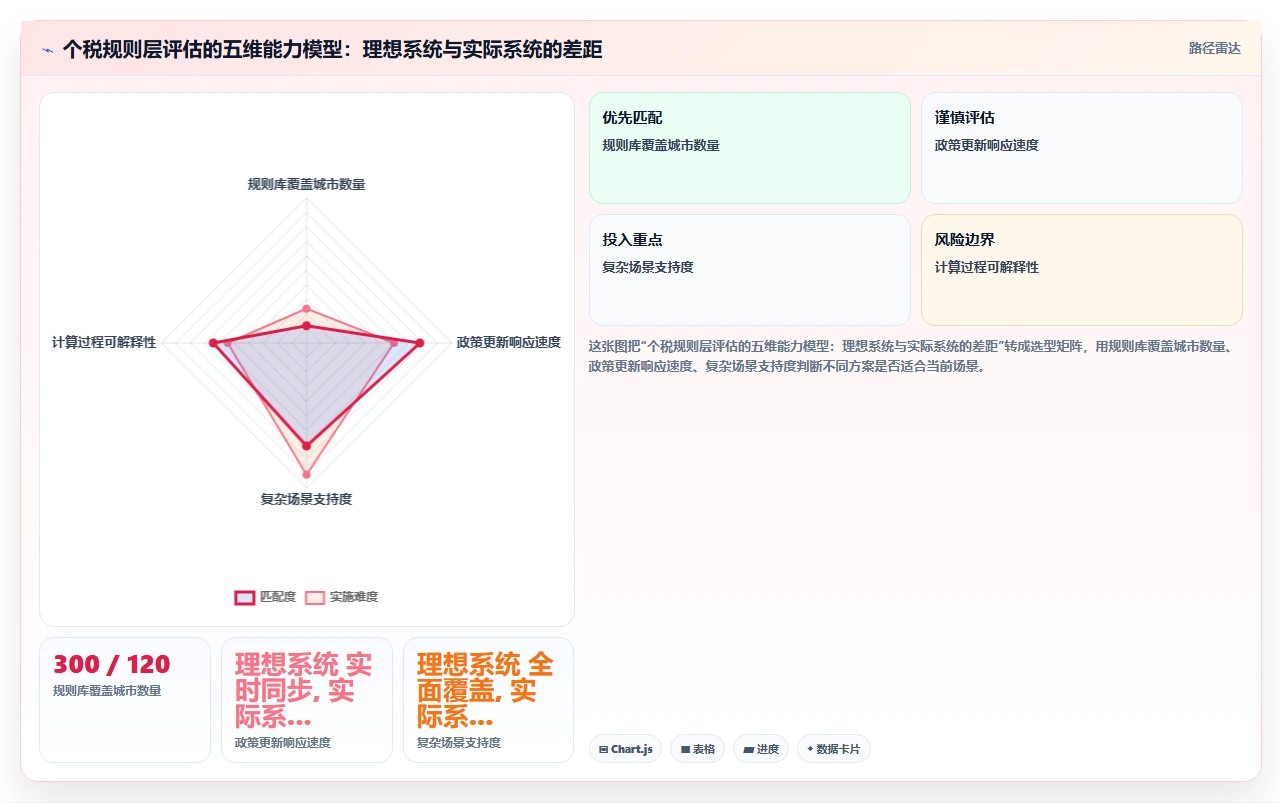Click the 复杂场景支持度 radar axis label
Screen dimensions: 1282x803
click(x=307, y=499)
